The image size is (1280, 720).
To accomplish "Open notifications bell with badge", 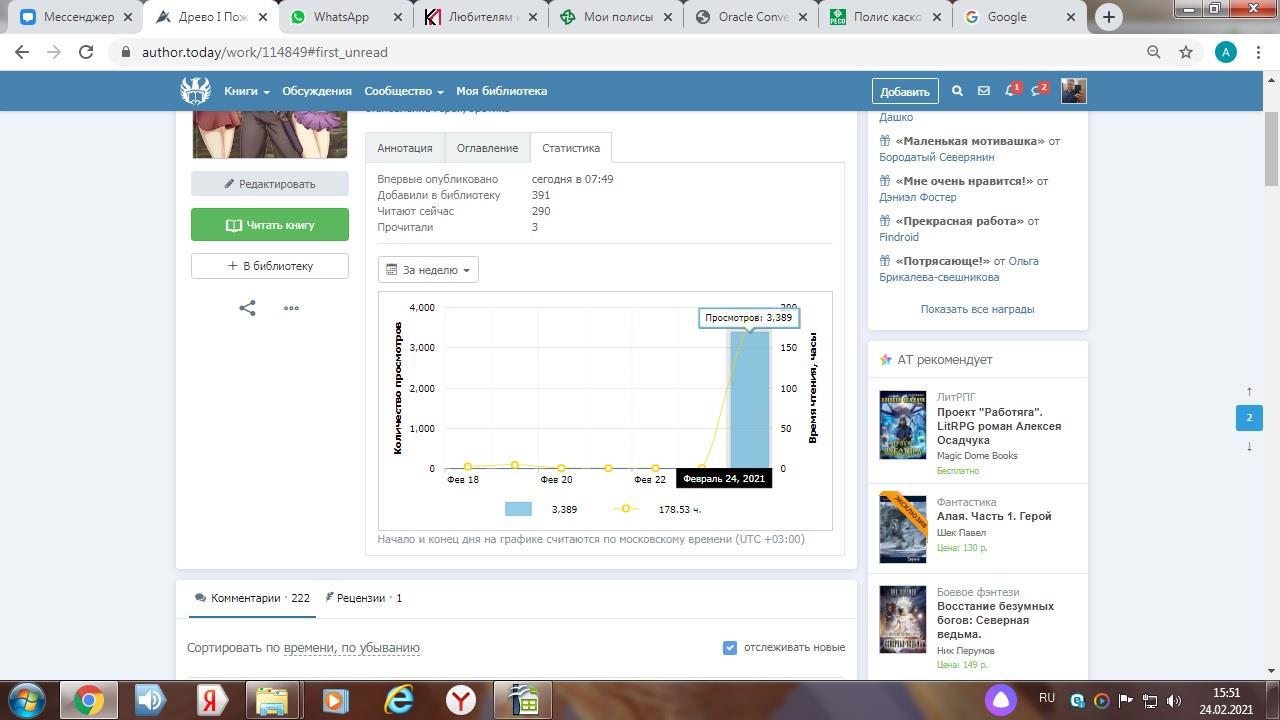I will tap(1012, 91).
